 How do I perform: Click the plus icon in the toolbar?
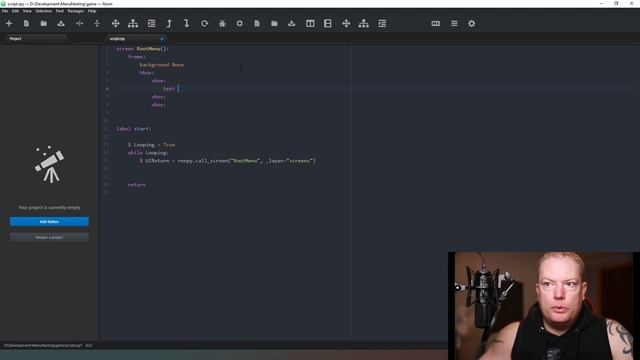(x=9, y=24)
